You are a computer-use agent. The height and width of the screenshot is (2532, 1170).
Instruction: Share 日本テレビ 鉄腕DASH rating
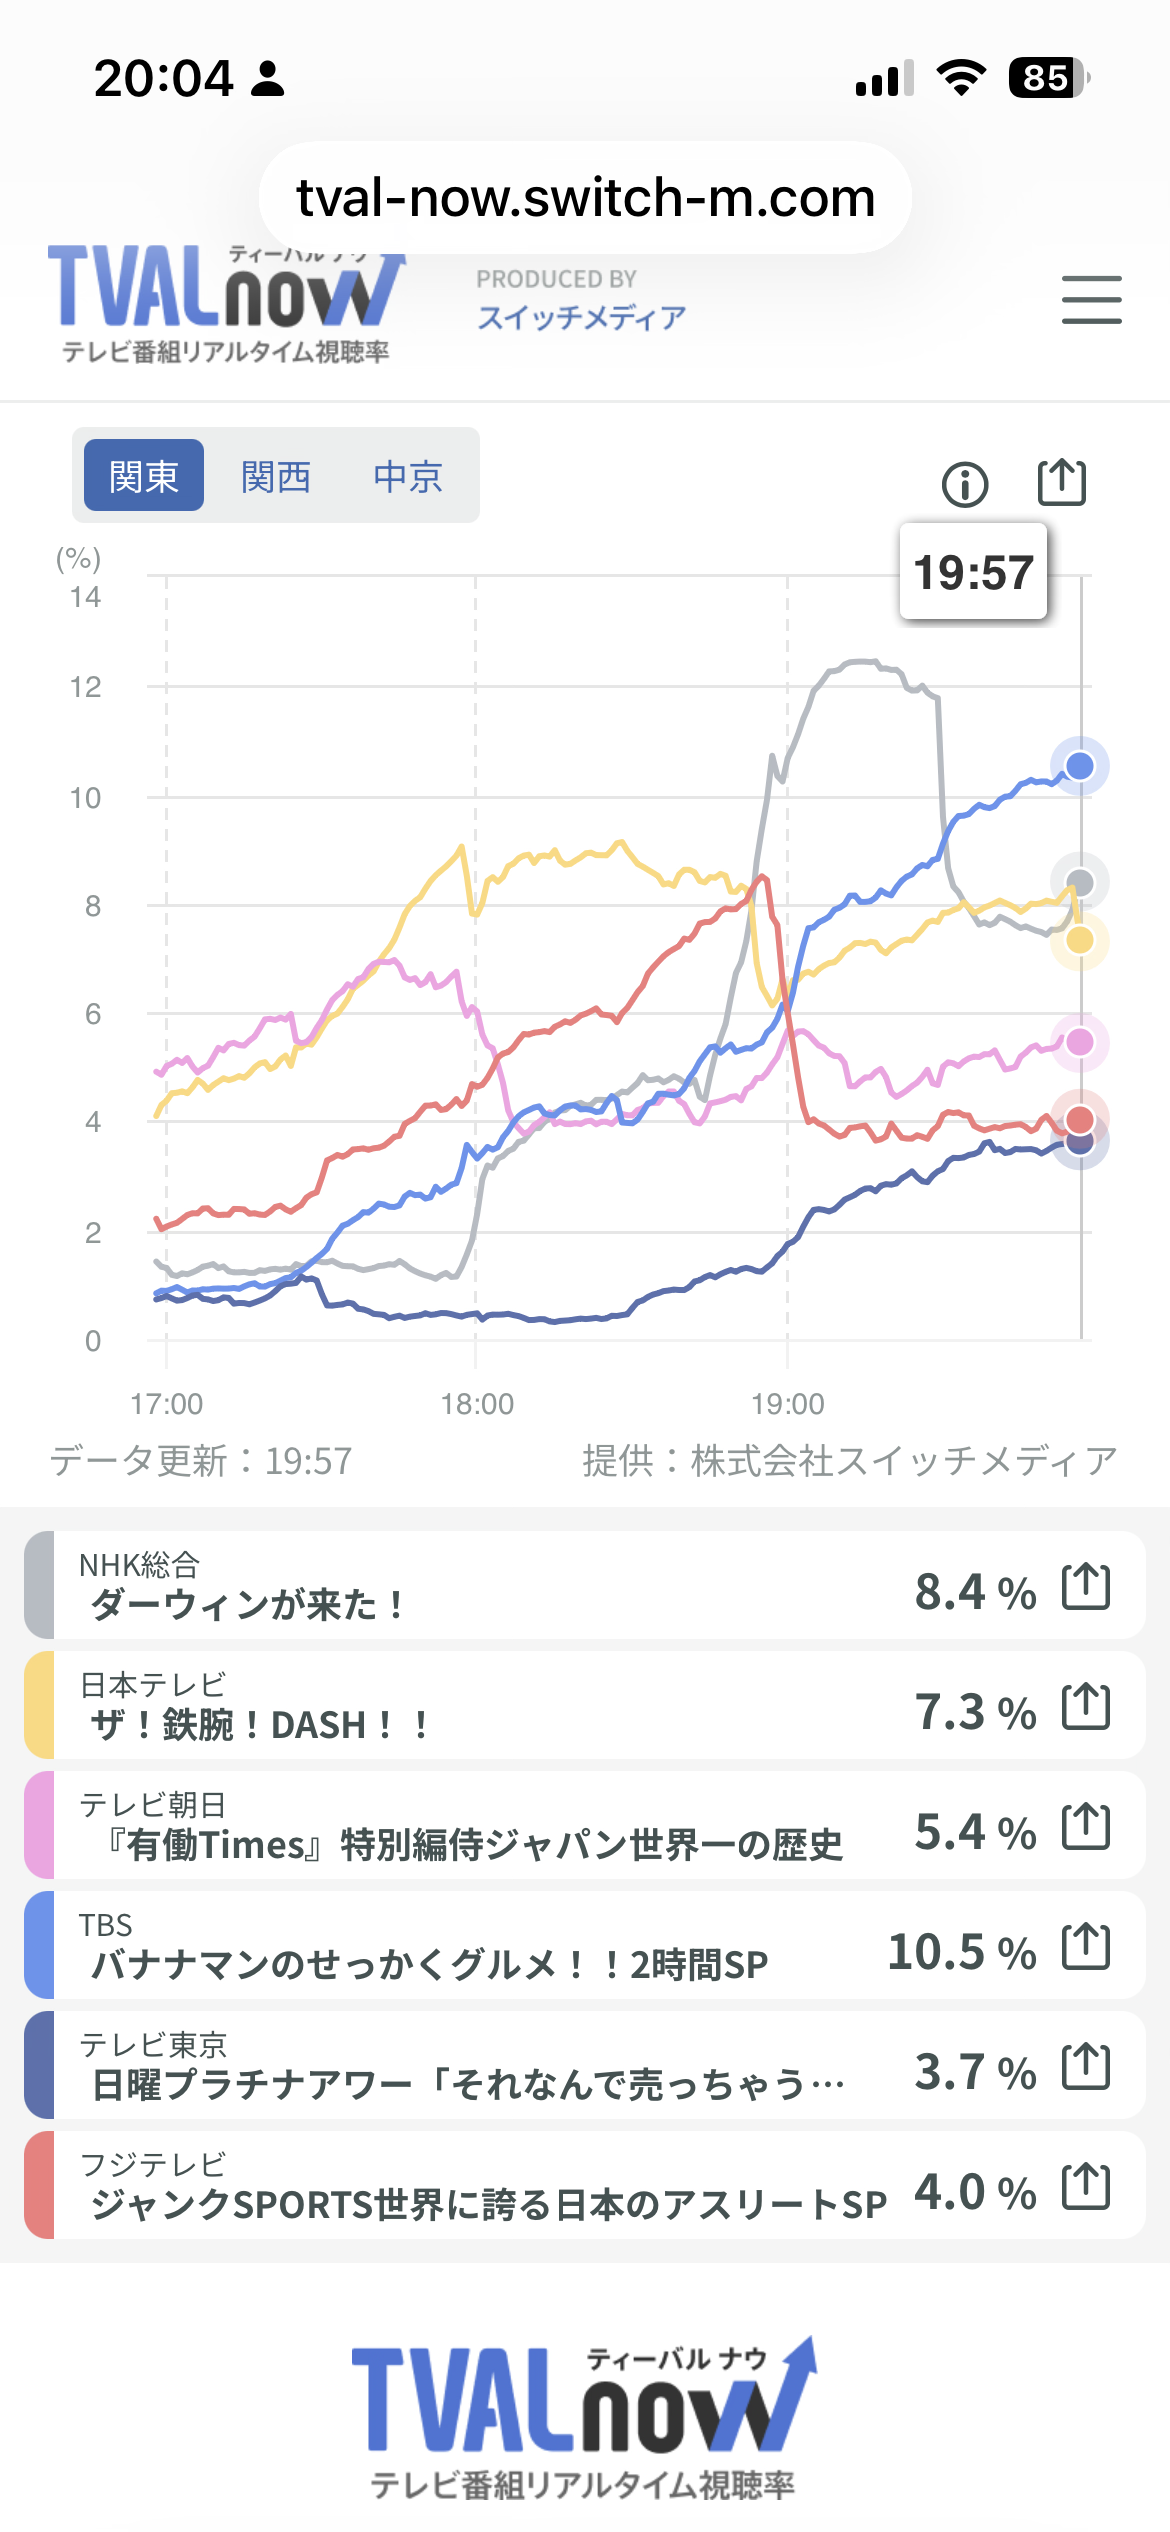click(x=1086, y=1706)
